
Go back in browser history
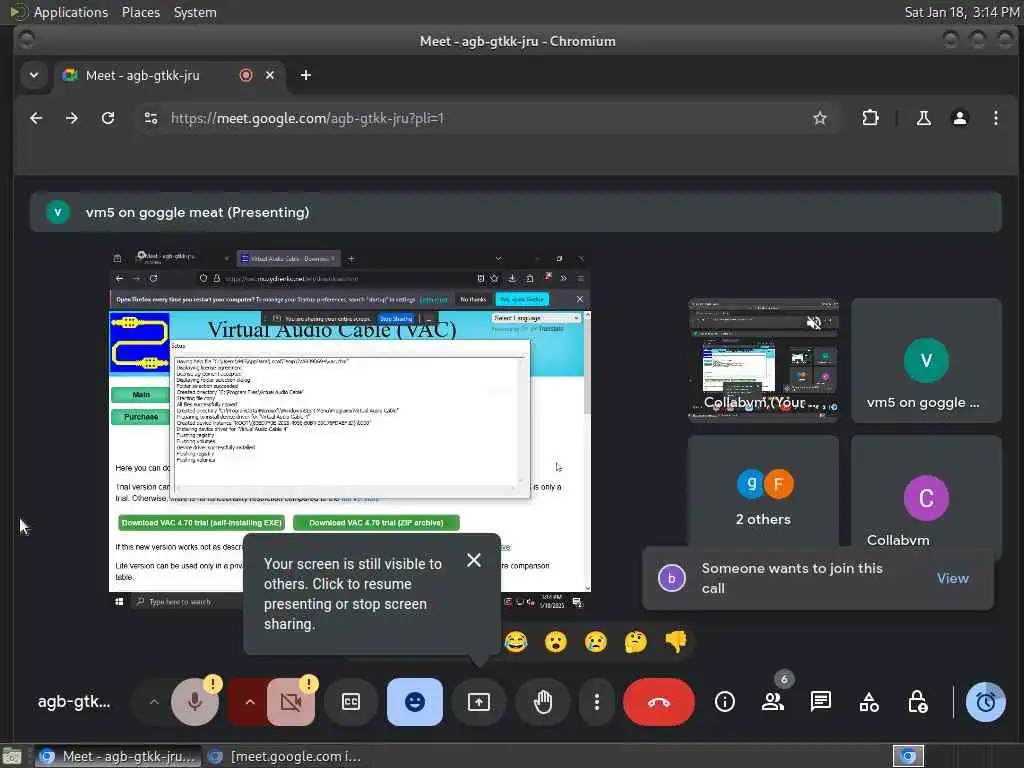coord(37,118)
